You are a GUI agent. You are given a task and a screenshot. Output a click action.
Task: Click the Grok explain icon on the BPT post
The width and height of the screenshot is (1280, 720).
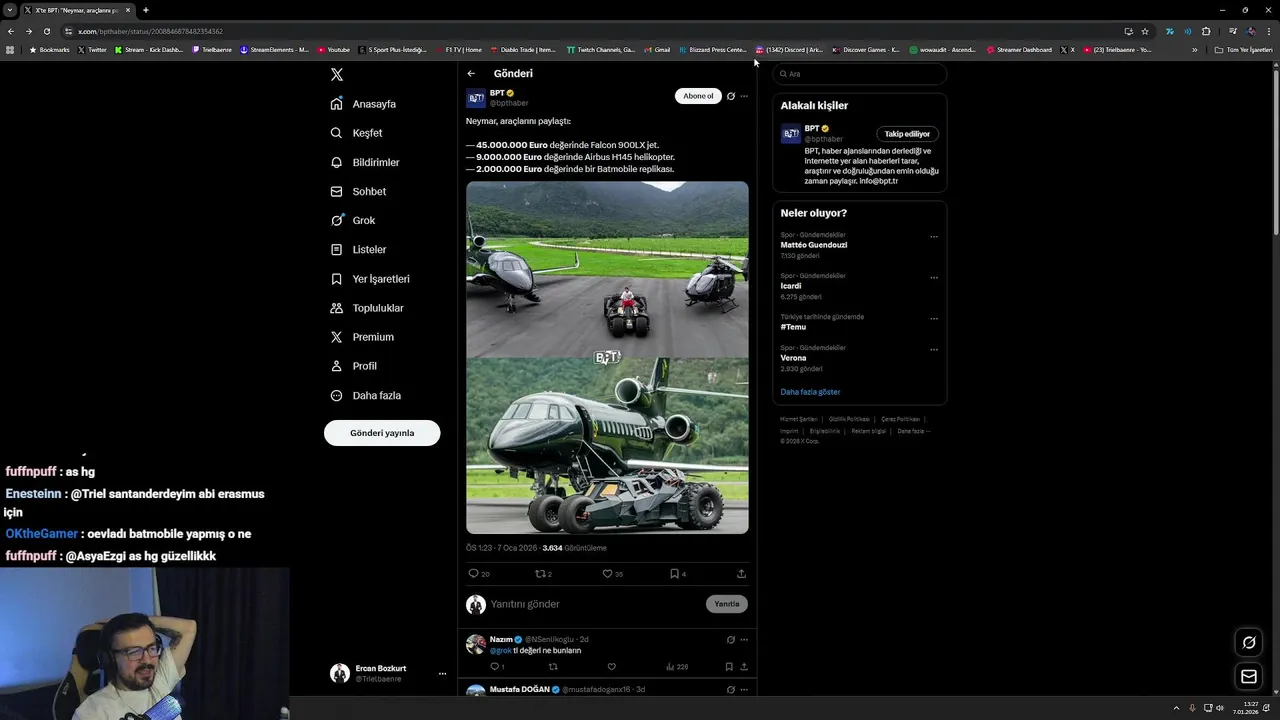coord(731,96)
